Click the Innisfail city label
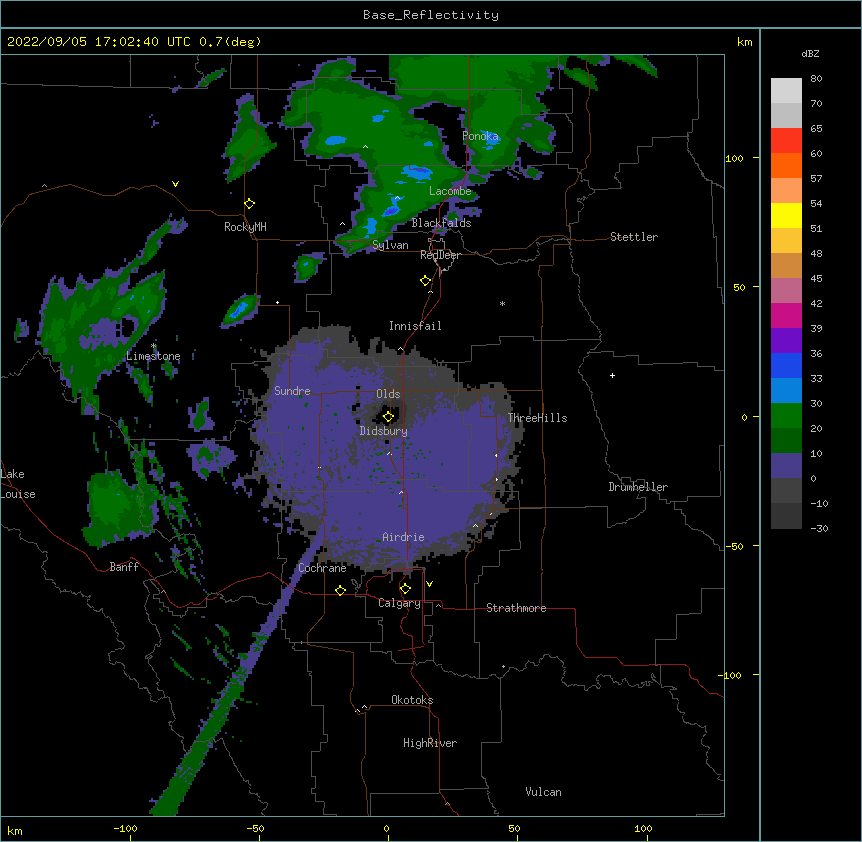 [415, 326]
